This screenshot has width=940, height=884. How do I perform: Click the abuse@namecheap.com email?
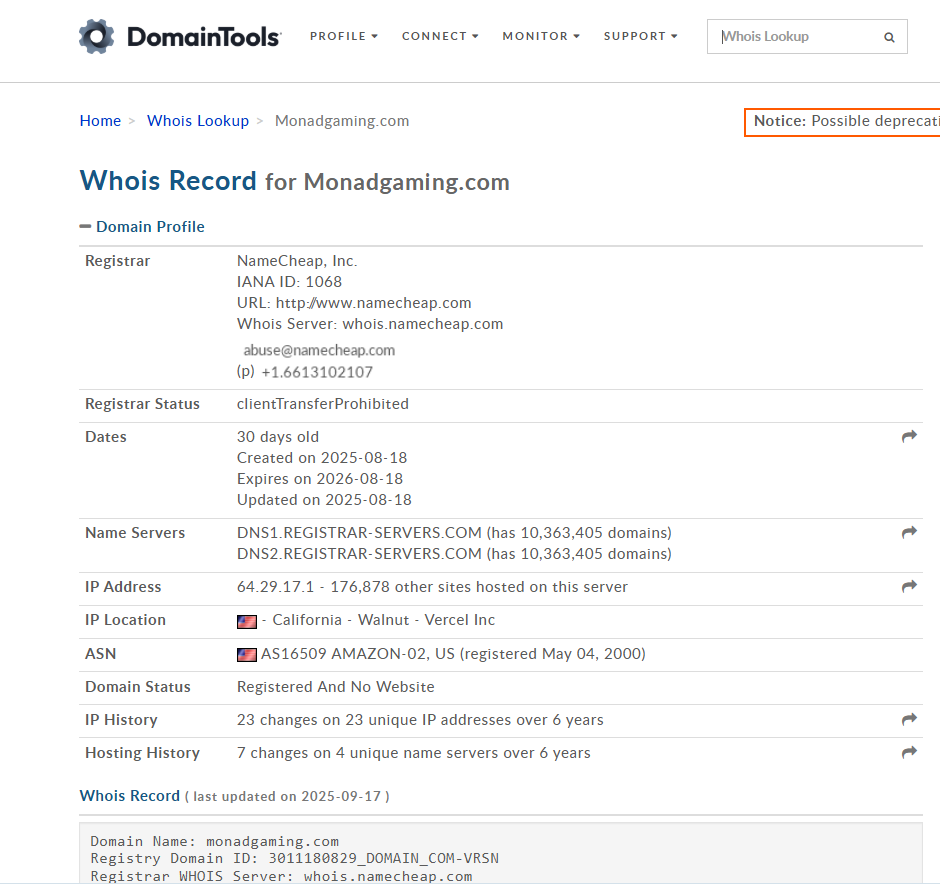[319, 350]
